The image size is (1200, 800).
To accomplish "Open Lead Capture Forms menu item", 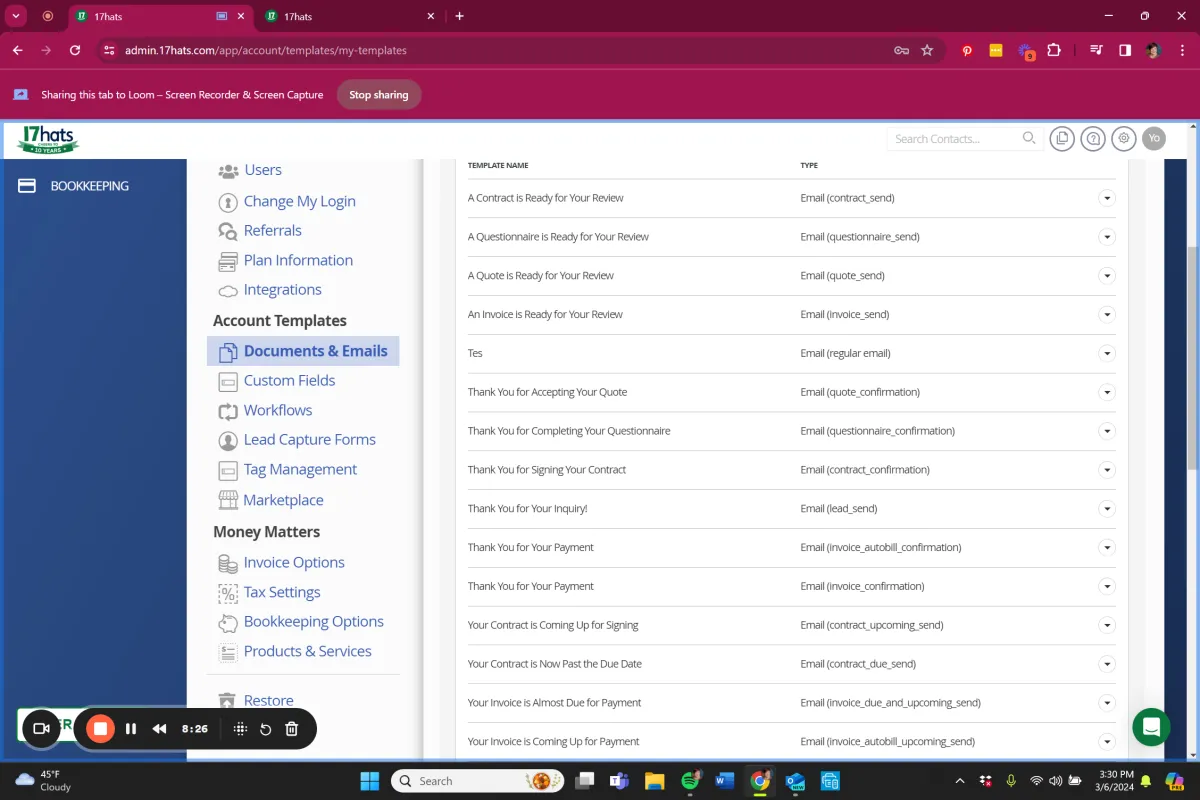I will (x=309, y=440).
